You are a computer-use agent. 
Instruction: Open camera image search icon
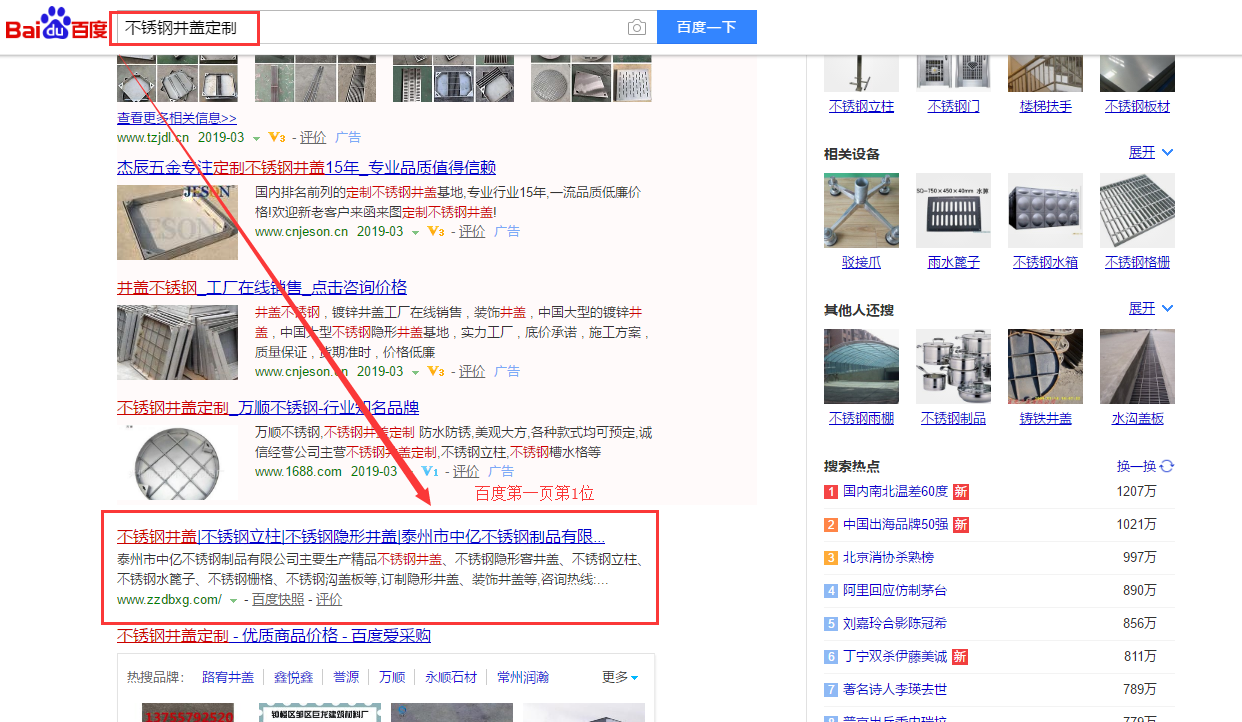637,28
